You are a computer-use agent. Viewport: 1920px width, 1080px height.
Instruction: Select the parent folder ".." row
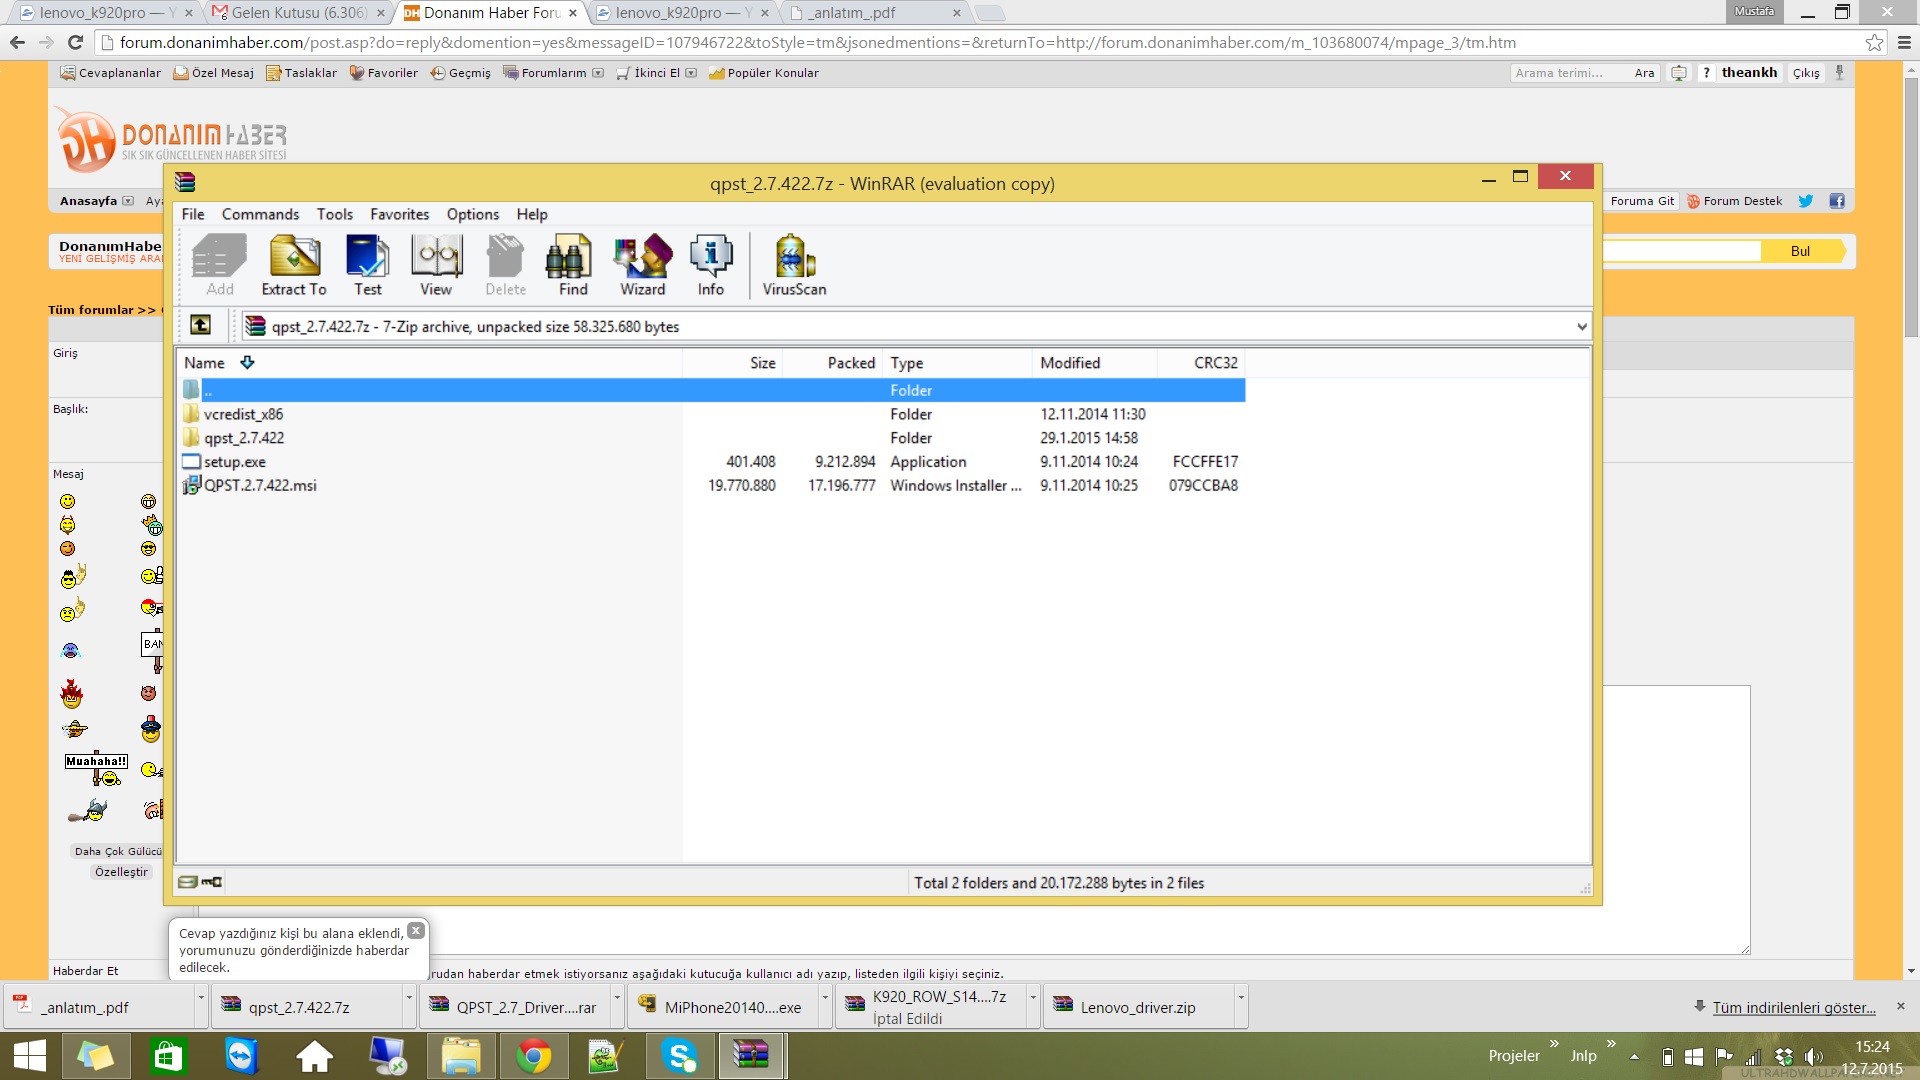pyautogui.click(x=713, y=390)
